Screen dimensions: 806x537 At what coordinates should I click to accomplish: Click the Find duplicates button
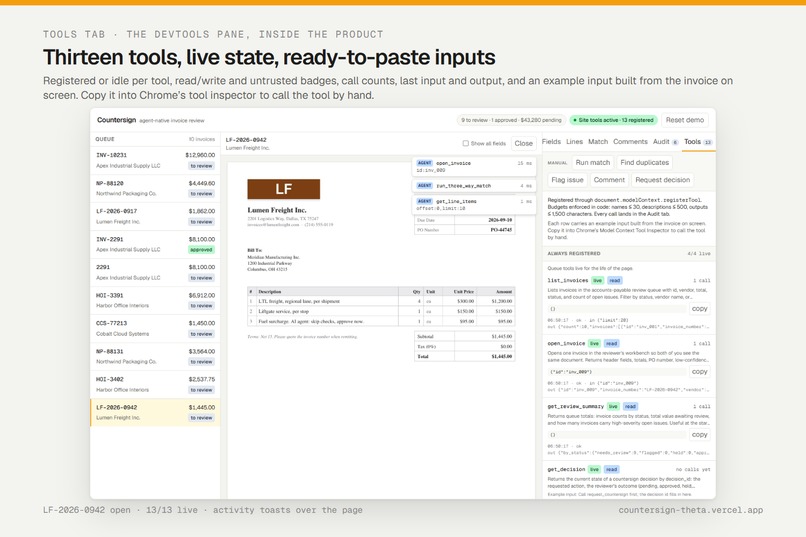click(645, 162)
